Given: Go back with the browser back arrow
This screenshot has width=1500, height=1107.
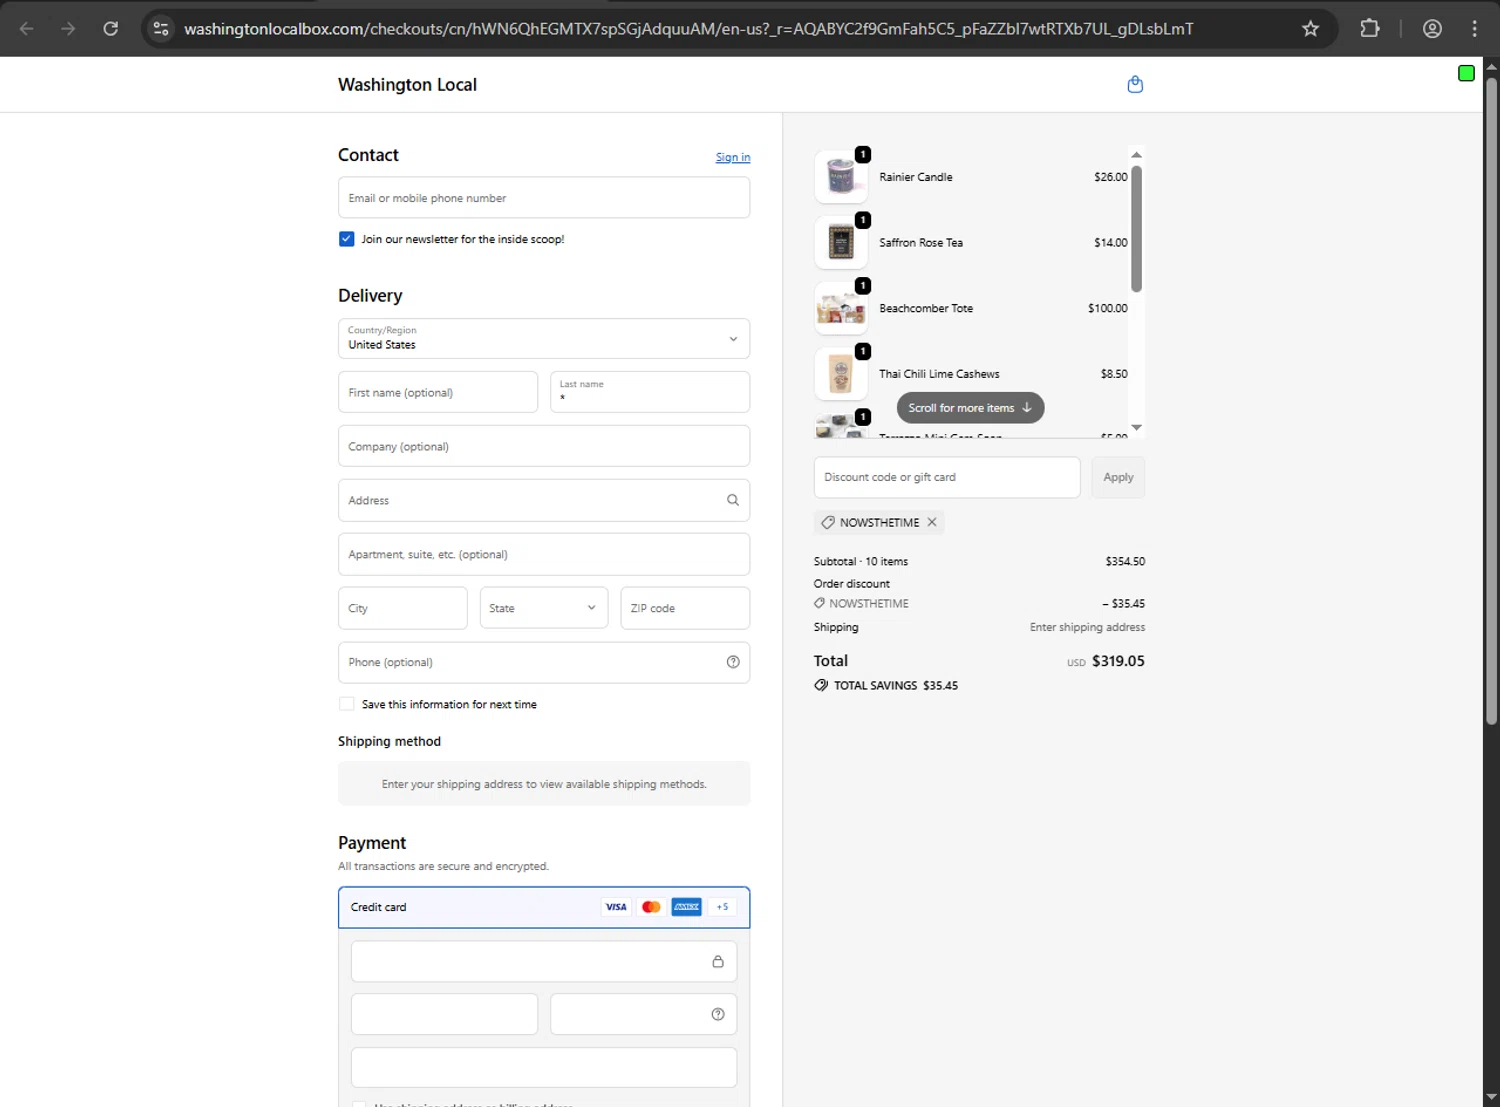Looking at the screenshot, I should pyautogui.click(x=27, y=28).
